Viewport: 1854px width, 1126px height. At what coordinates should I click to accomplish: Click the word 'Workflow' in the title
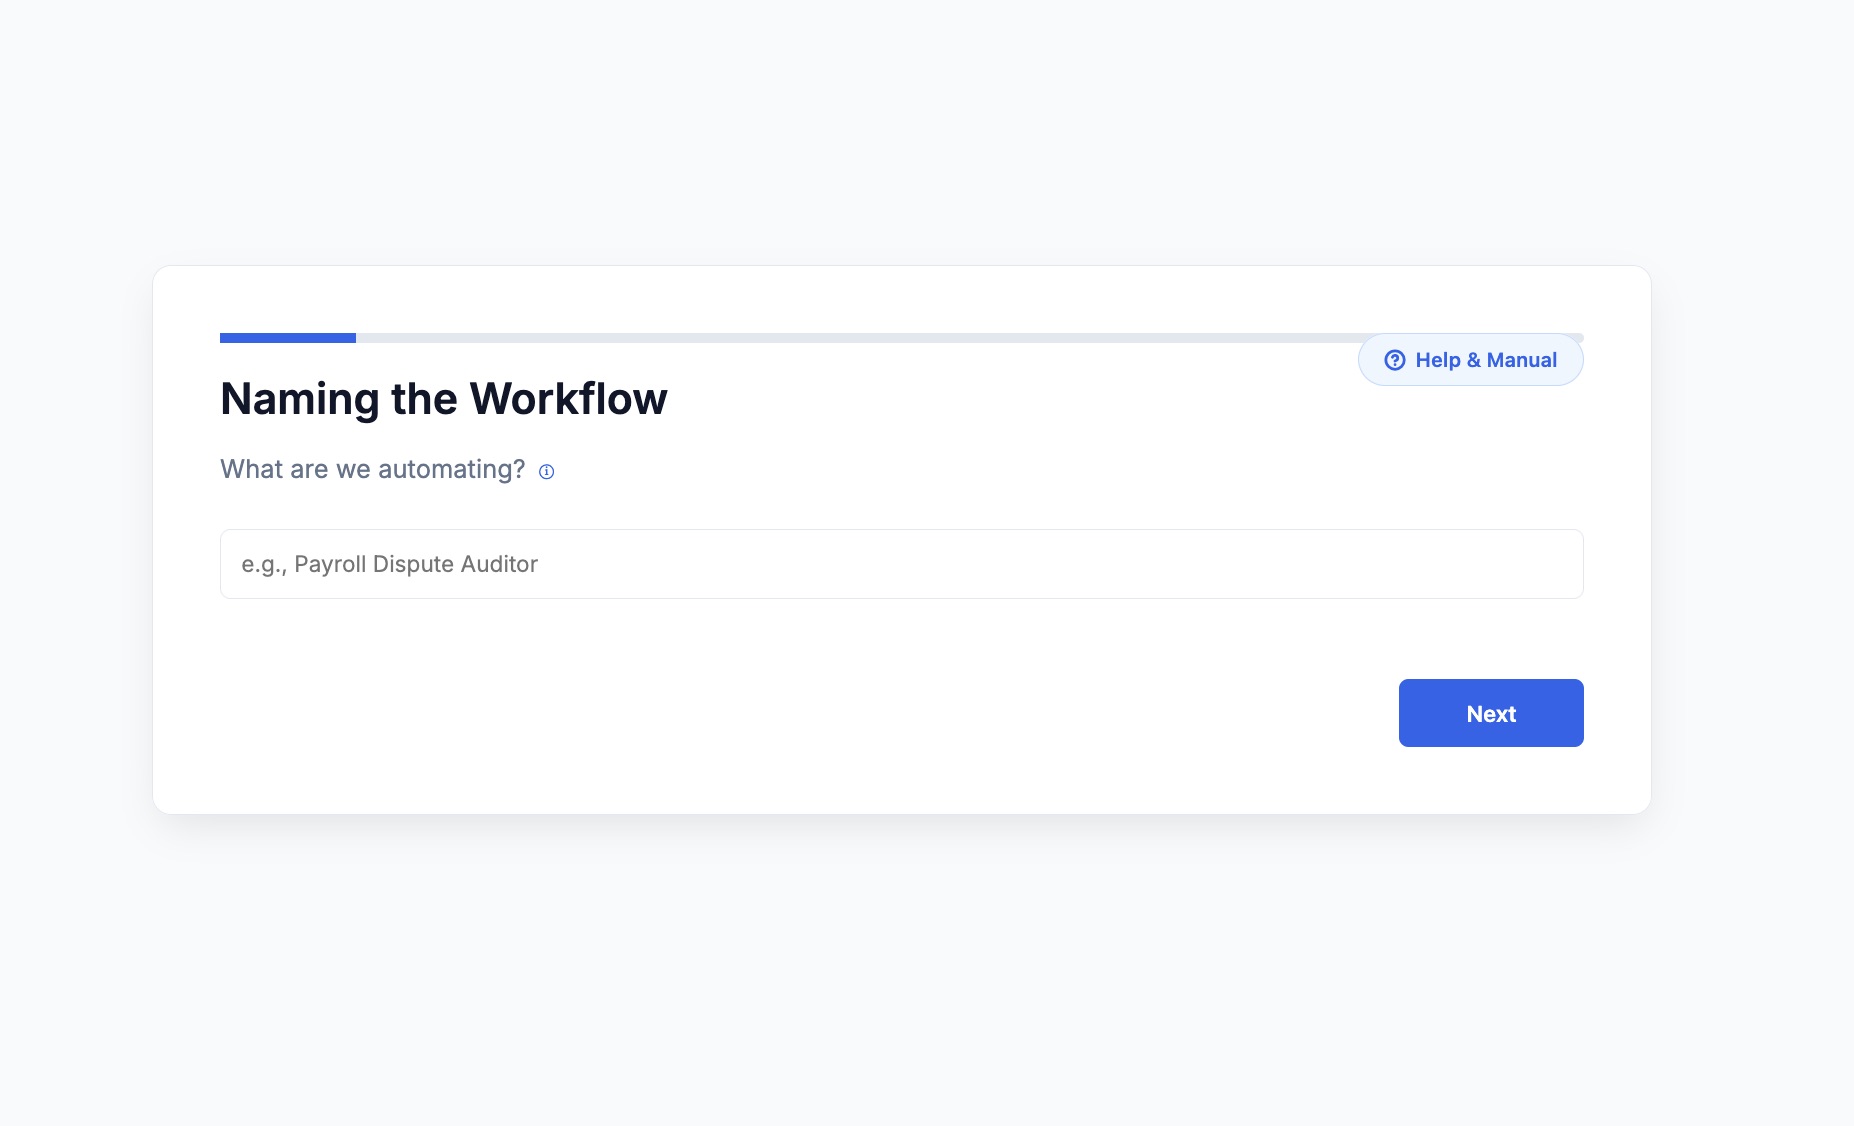(x=568, y=399)
